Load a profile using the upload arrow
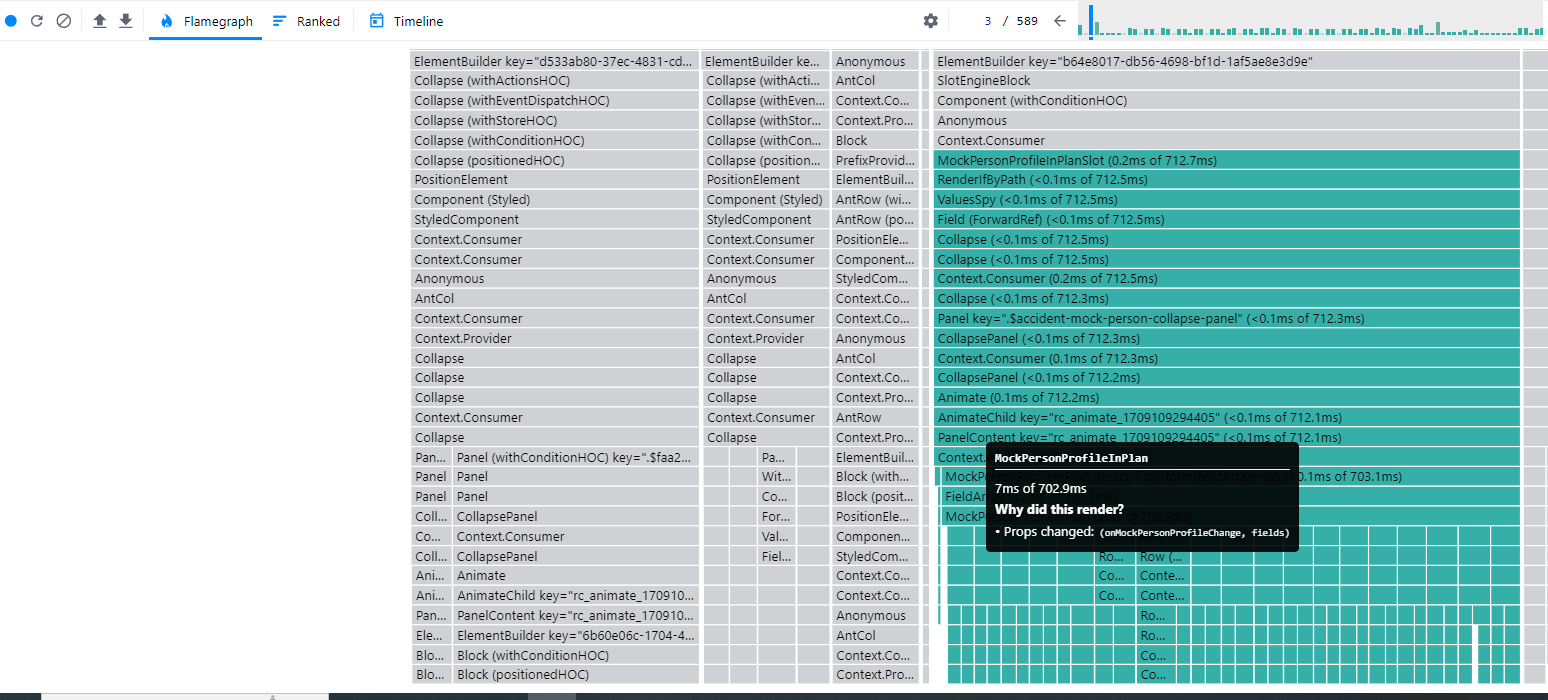Viewport: 1548px width, 700px height. tap(99, 21)
